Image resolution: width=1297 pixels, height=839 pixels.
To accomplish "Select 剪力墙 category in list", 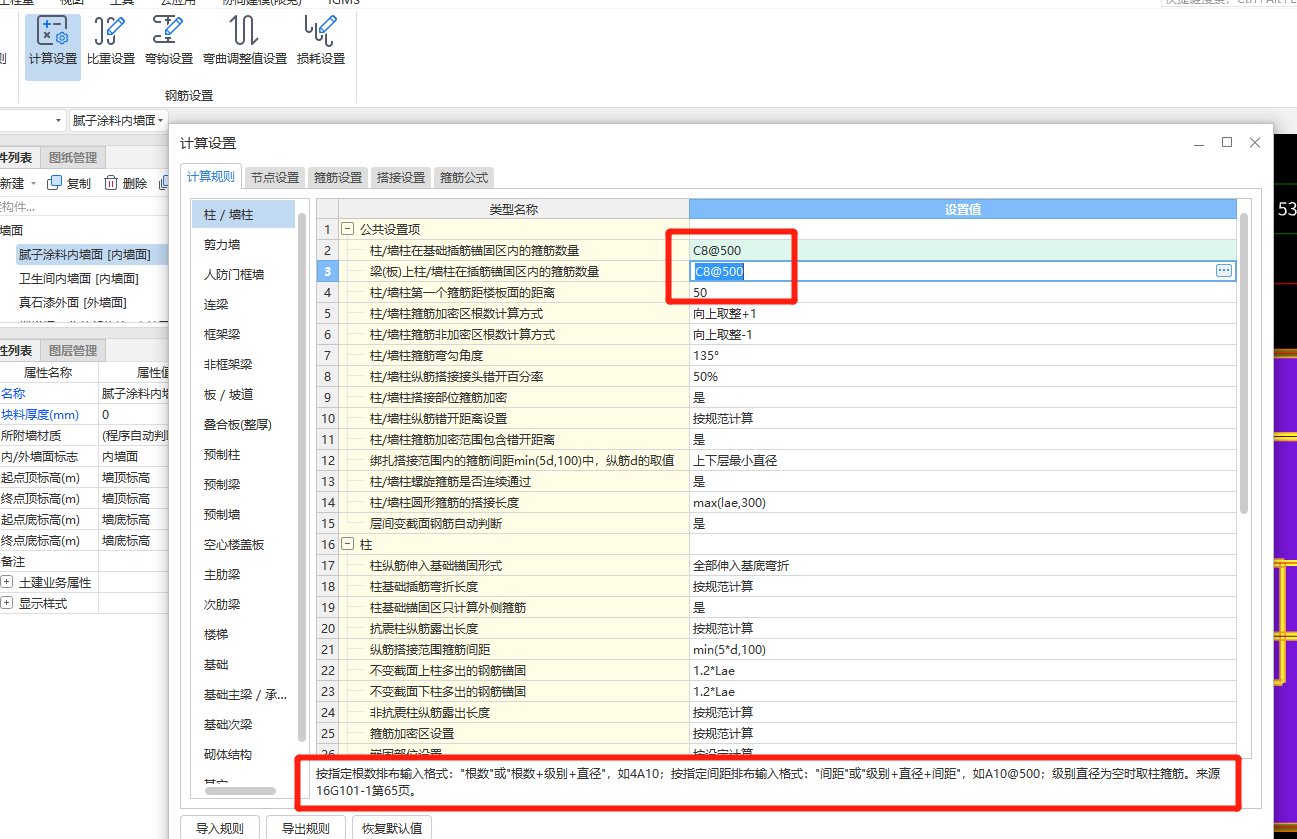I will click(x=243, y=244).
